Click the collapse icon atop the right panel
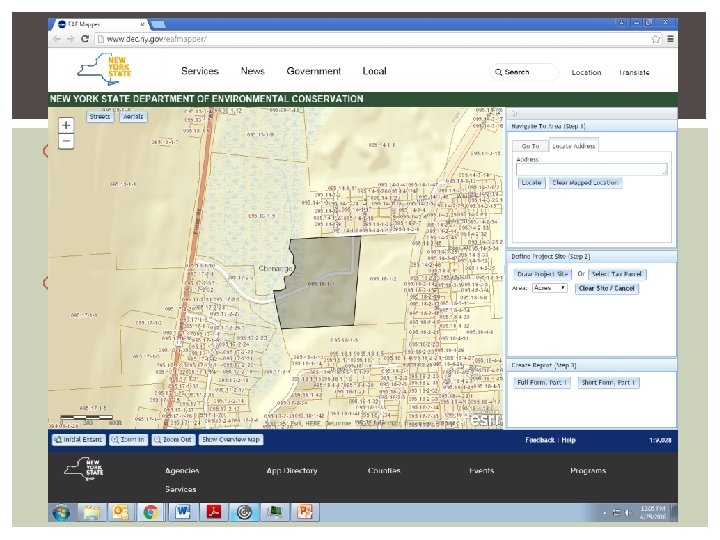Screen dimensions: 720x540 pyautogui.click(x=515, y=113)
